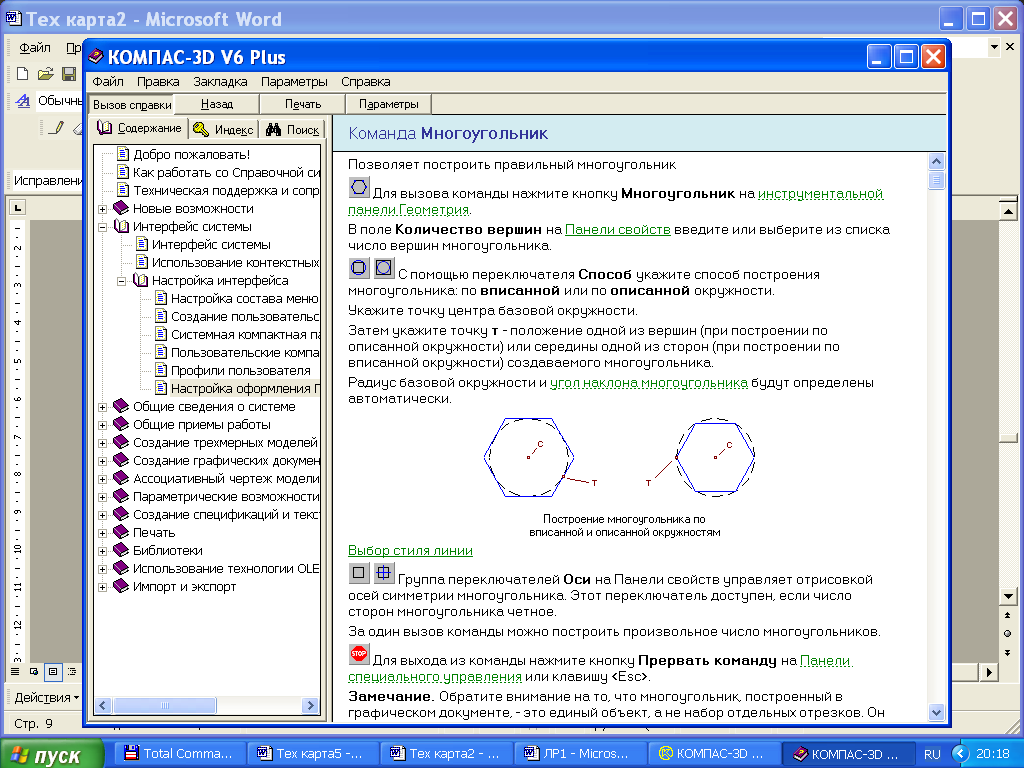Click the tree horizontal scrollbar thumb
Screen dimensions: 1024x768
click(165, 705)
